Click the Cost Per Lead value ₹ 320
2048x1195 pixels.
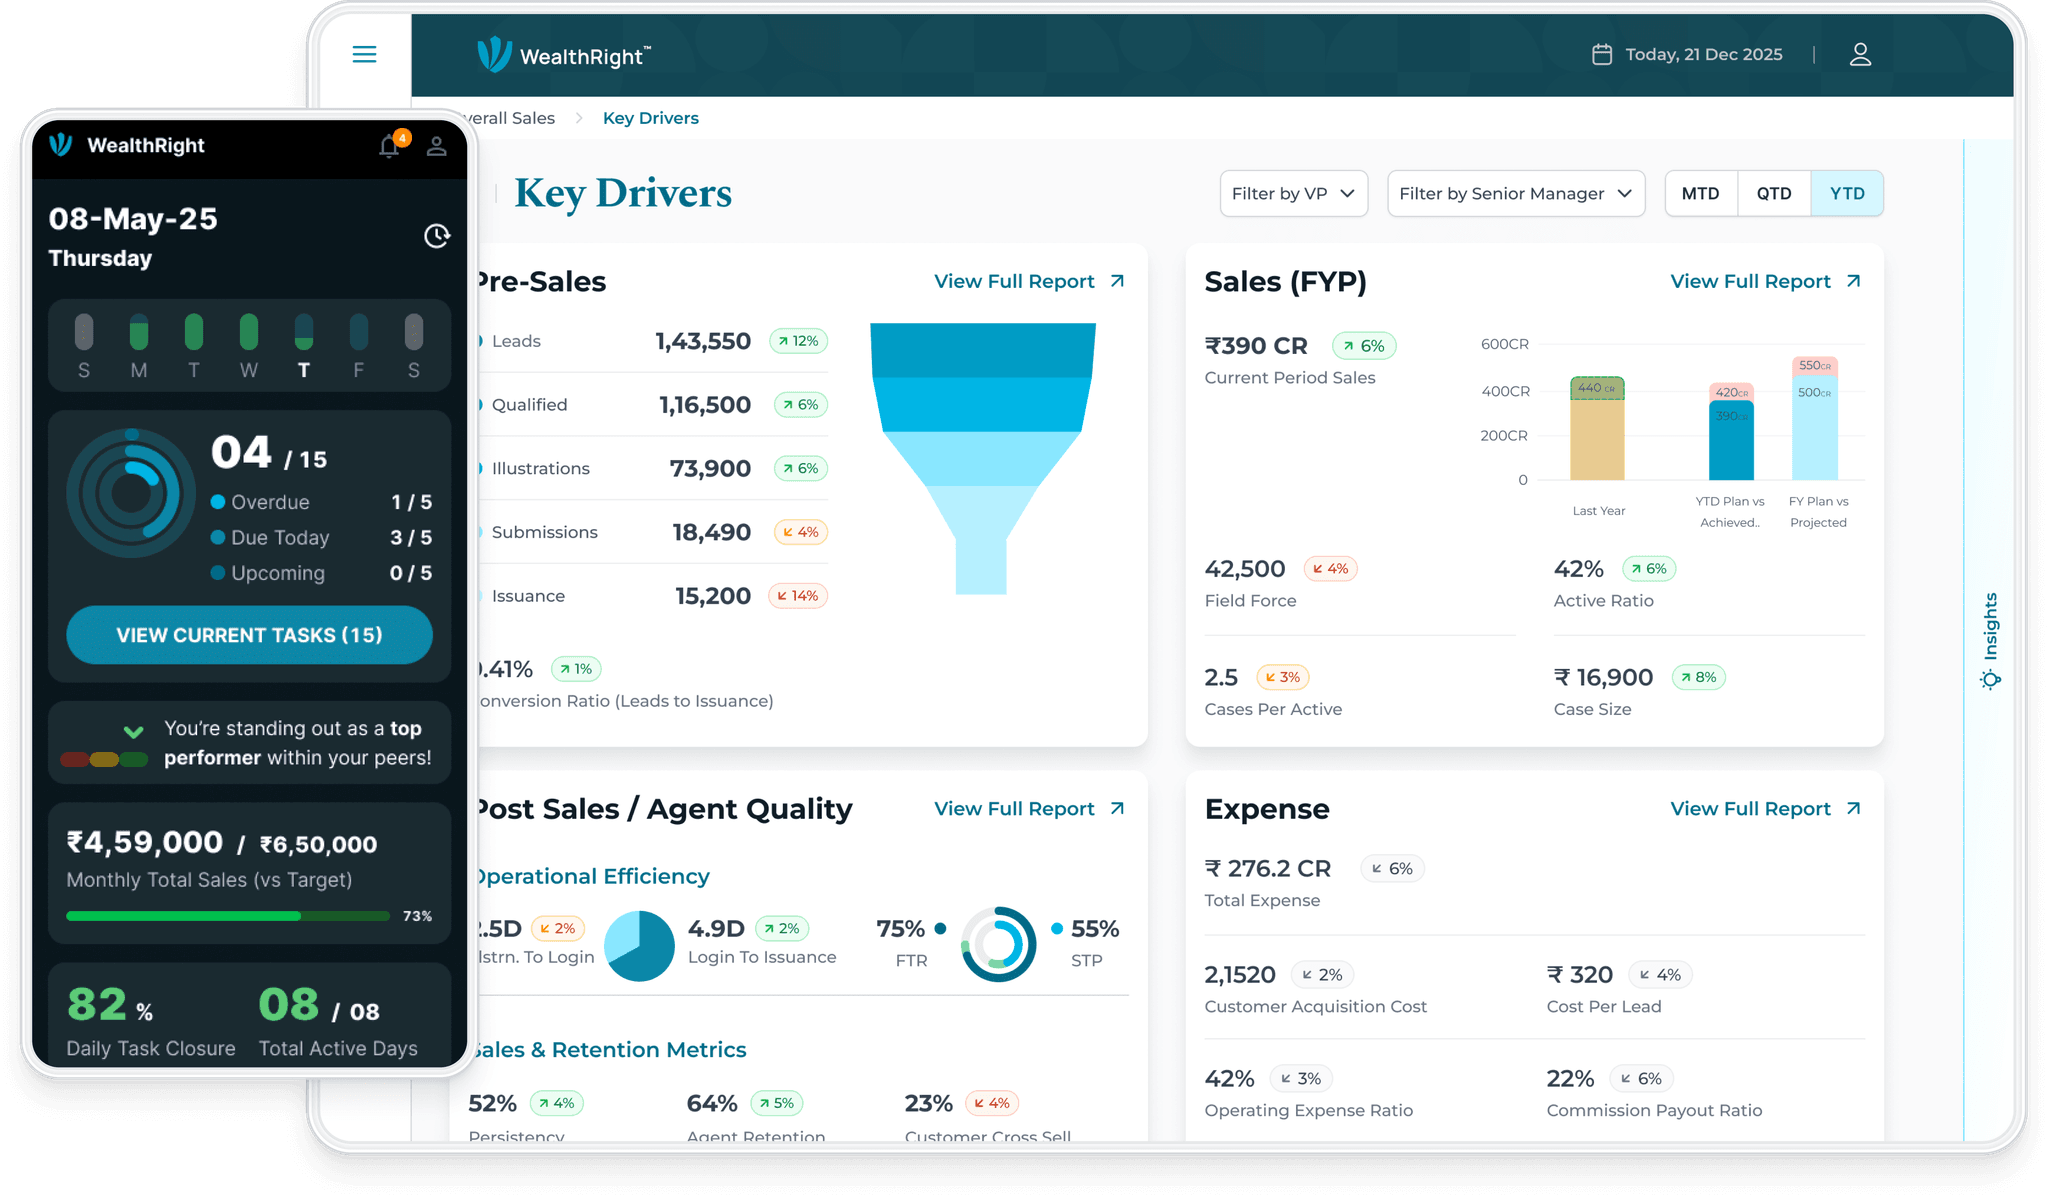tap(1580, 974)
